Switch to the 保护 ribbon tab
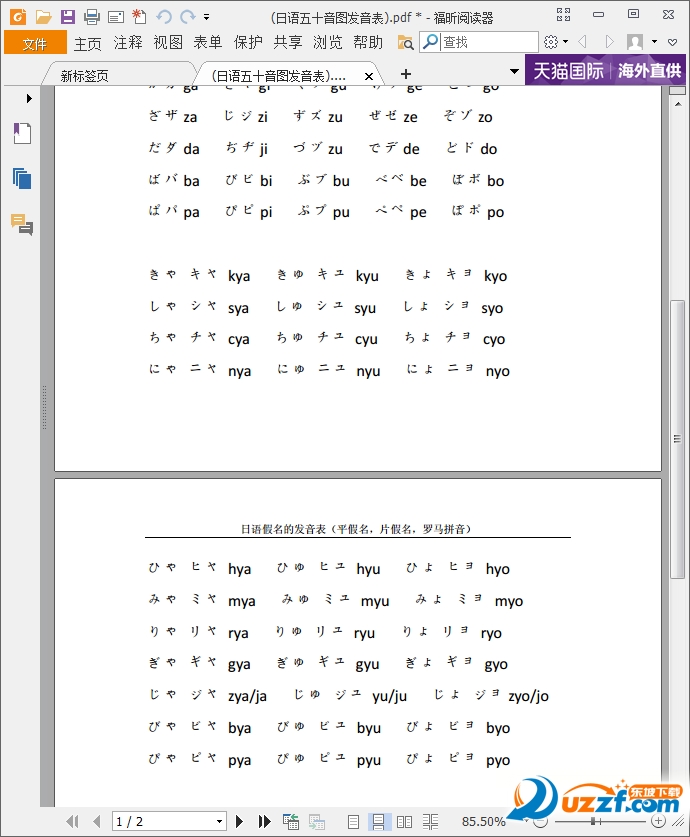The height and width of the screenshot is (837, 690). point(248,43)
